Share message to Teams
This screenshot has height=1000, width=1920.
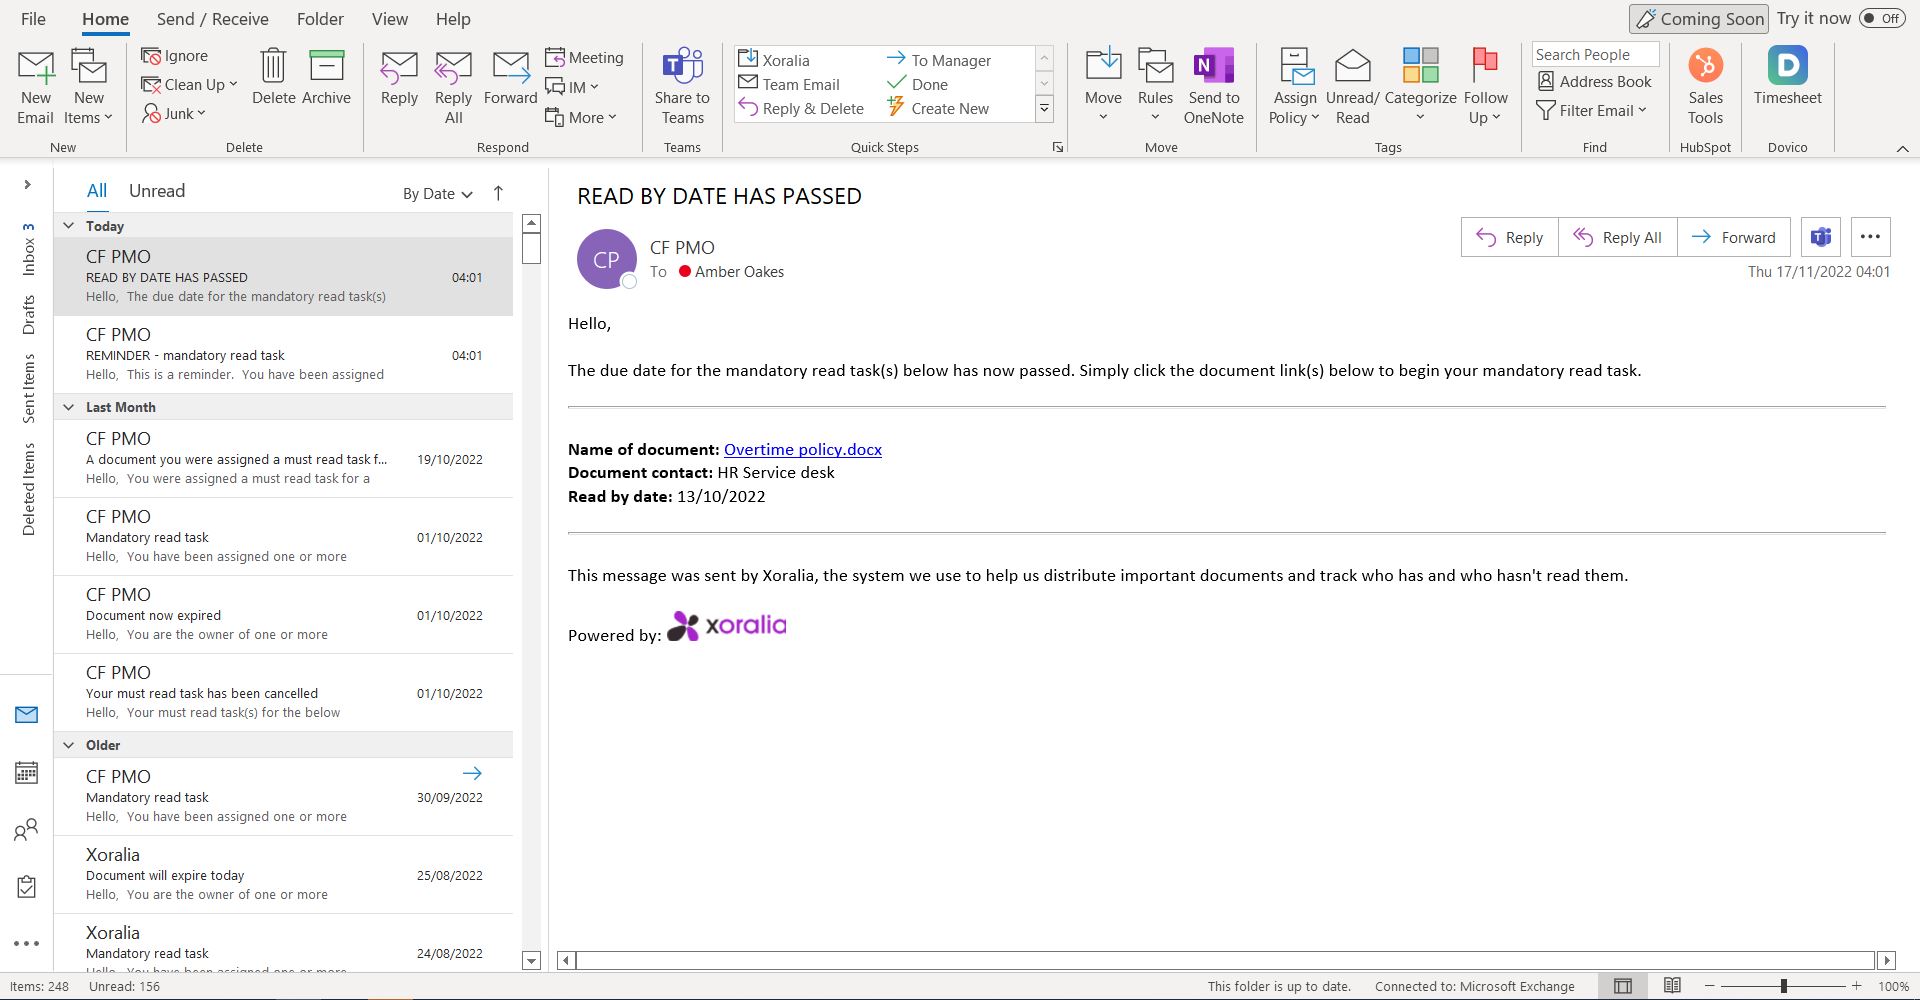(682, 87)
